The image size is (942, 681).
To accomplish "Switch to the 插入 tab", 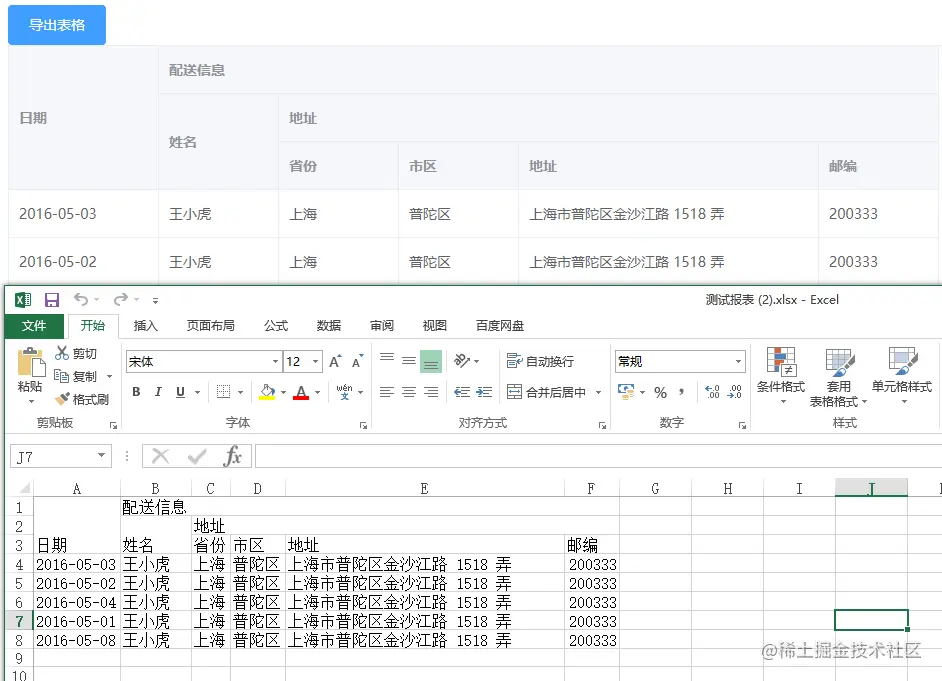I will pos(145,325).
